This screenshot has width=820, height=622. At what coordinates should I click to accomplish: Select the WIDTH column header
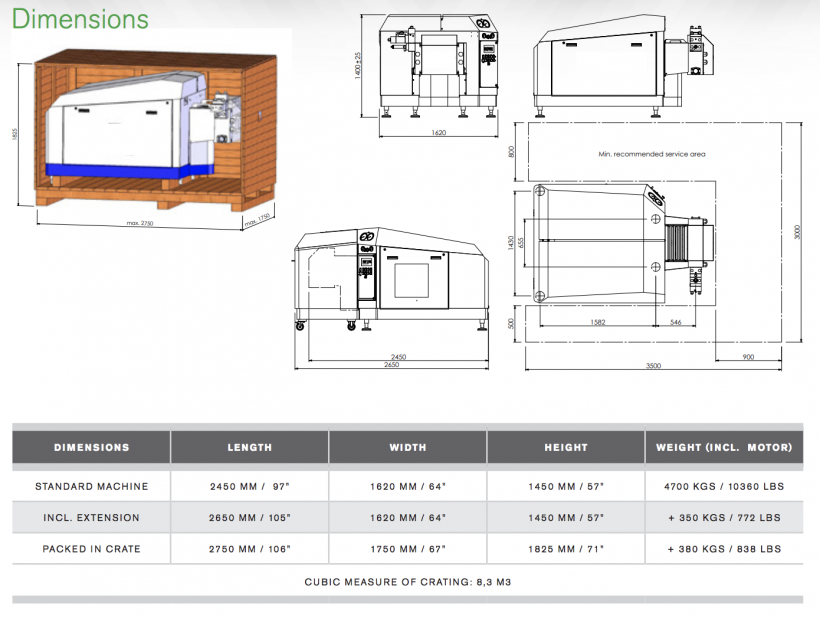[407, 447]
